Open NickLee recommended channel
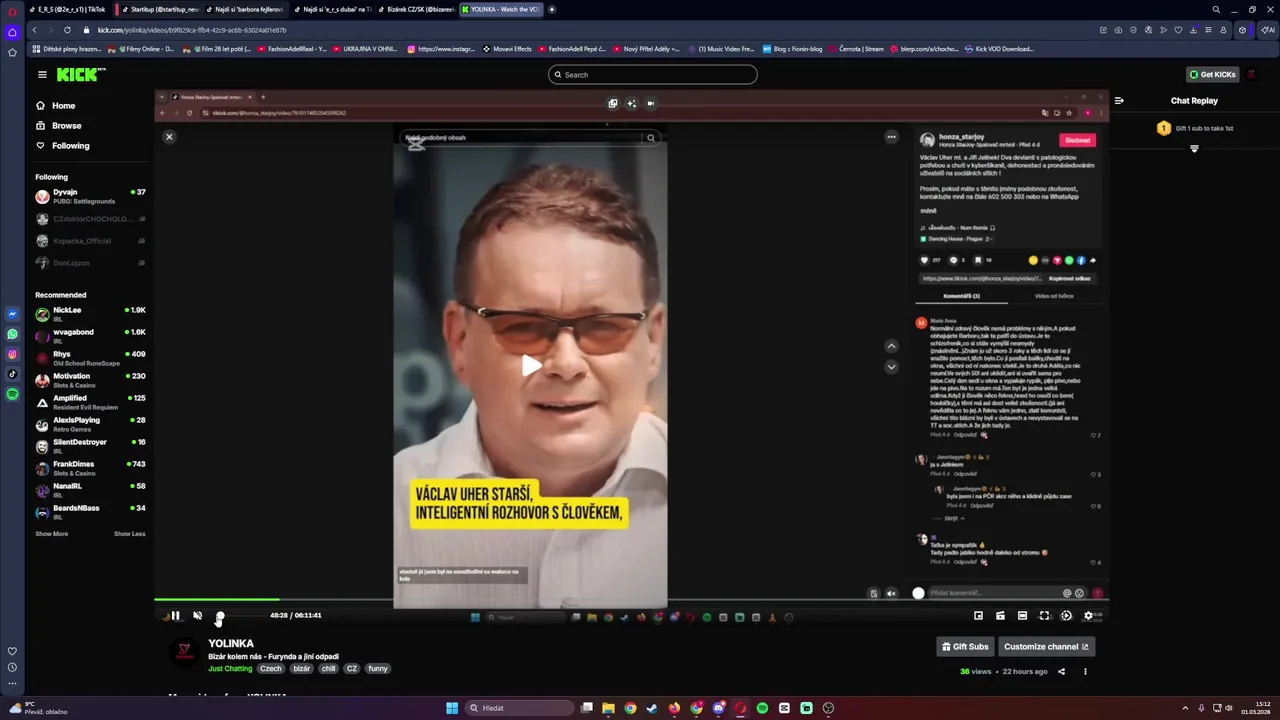Screen dimensions: 1280x720 (90, 314)
